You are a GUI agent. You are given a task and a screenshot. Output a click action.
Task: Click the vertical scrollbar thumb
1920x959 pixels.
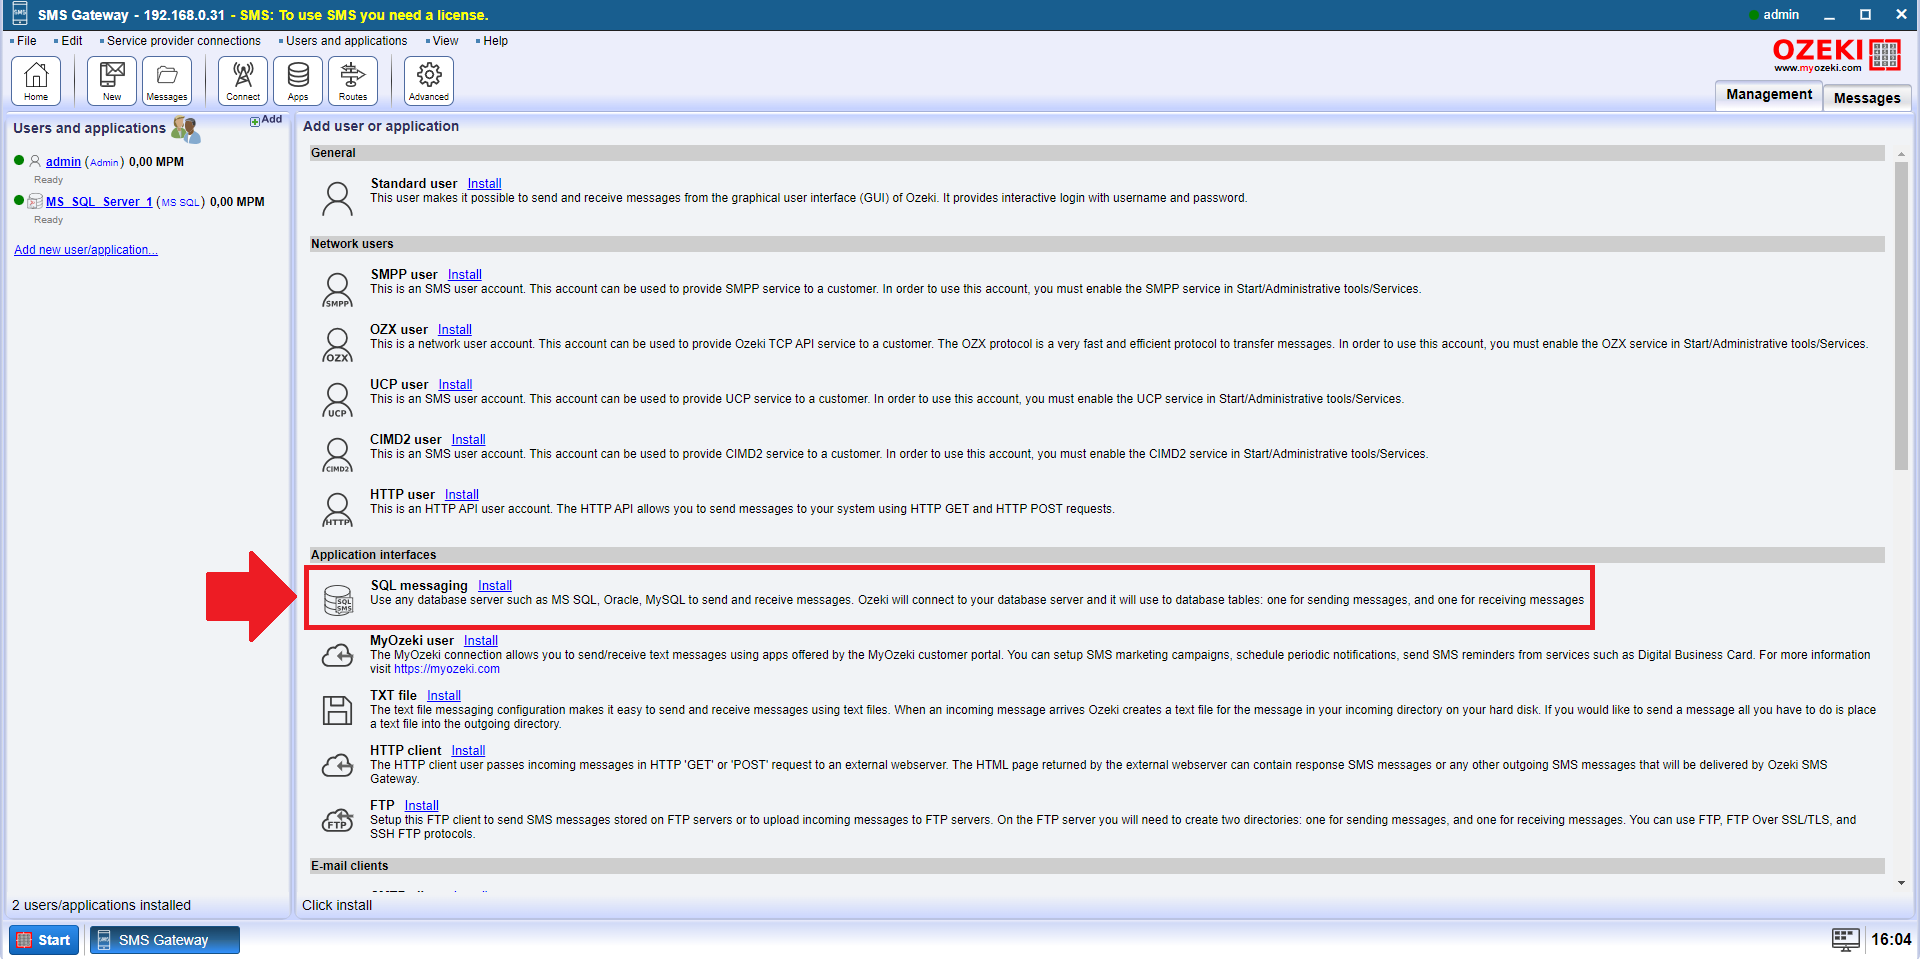1901,315
